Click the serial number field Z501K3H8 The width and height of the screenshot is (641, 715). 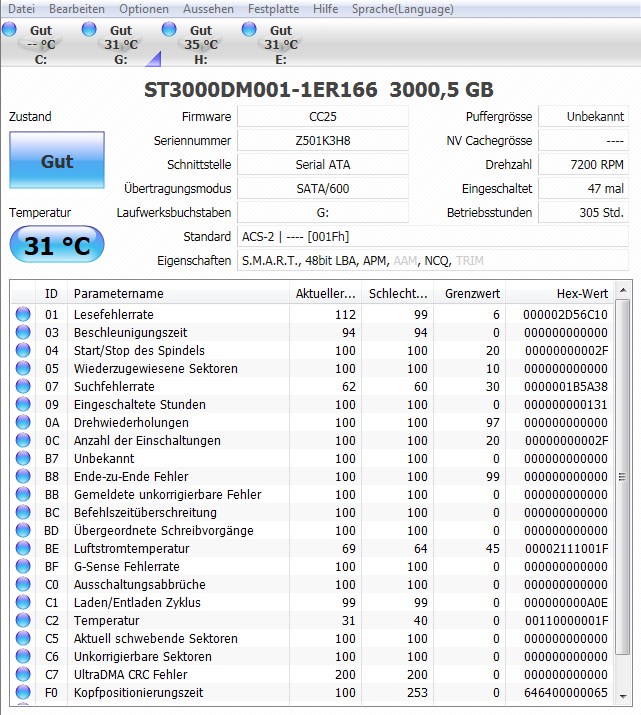coord(323,140)
